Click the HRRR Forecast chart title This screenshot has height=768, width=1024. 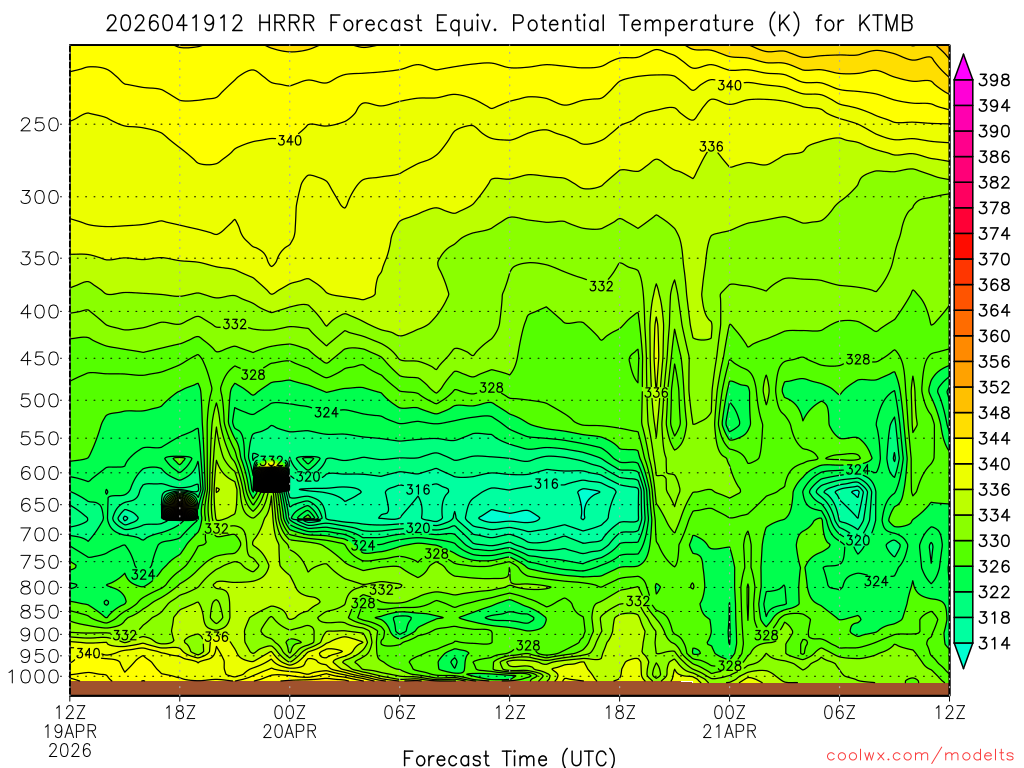point(509,24)
